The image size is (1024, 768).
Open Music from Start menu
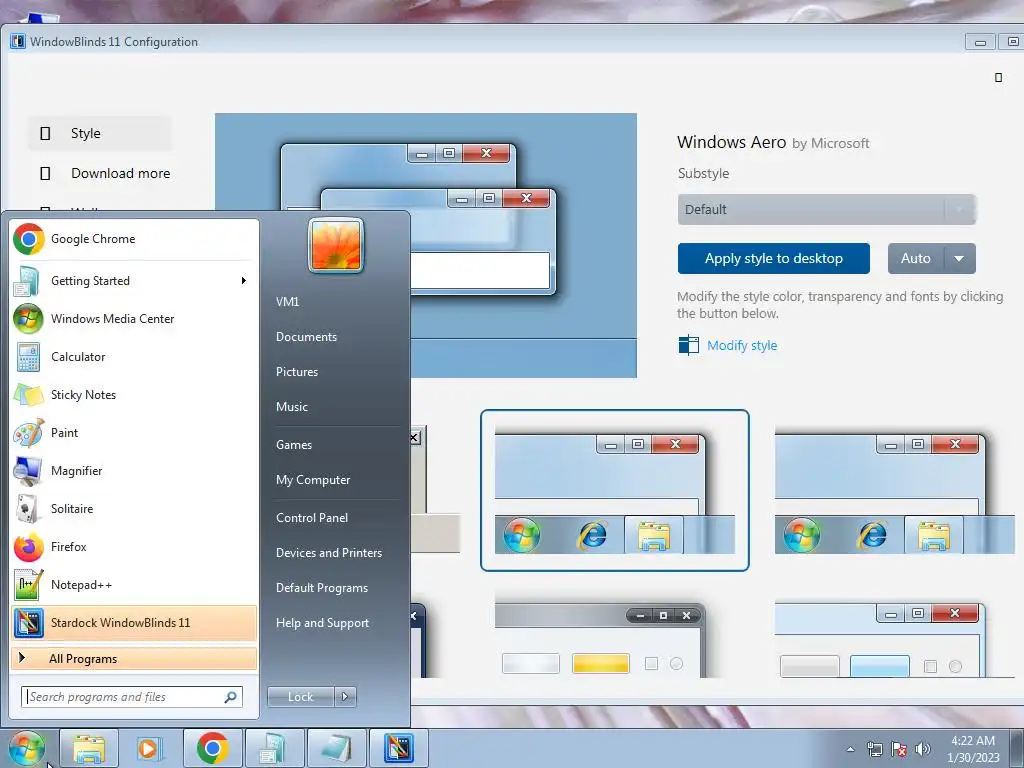292,407
